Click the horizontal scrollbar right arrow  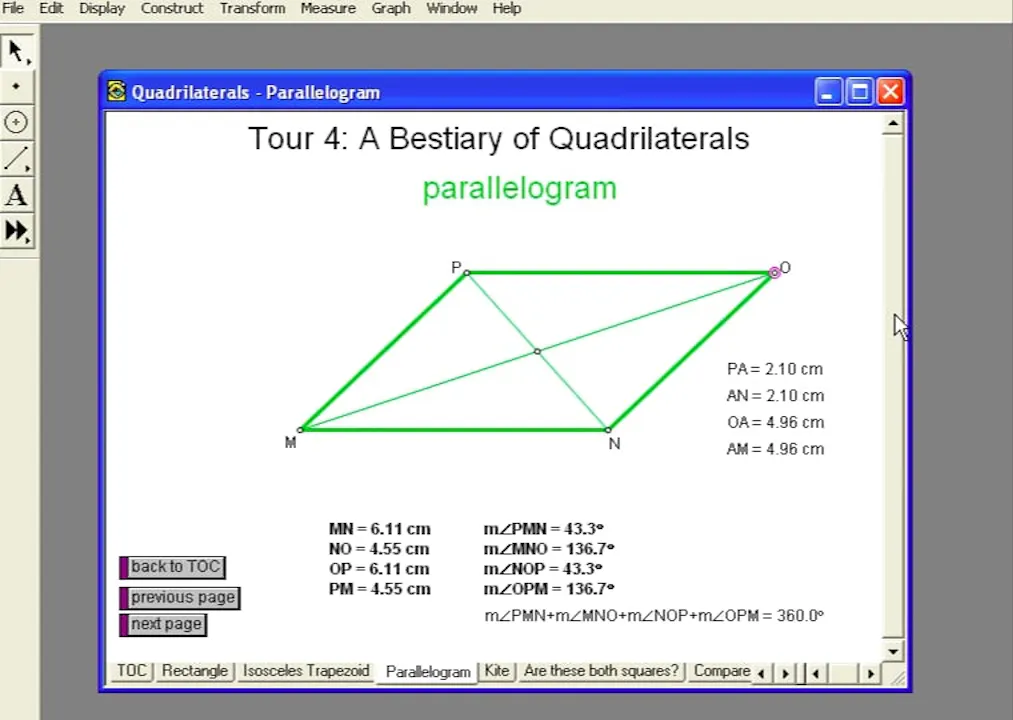pyautogui.click(x=871, y=673)
